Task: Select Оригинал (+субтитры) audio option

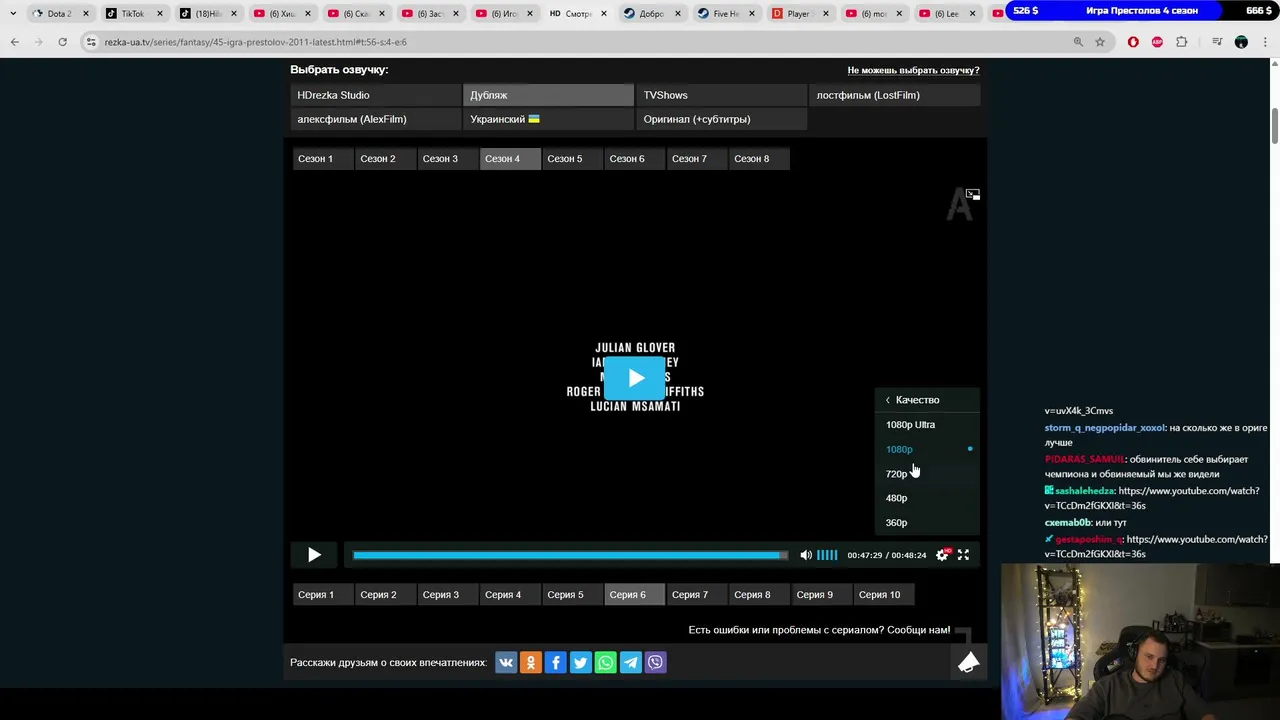Action: coord(721,119)
